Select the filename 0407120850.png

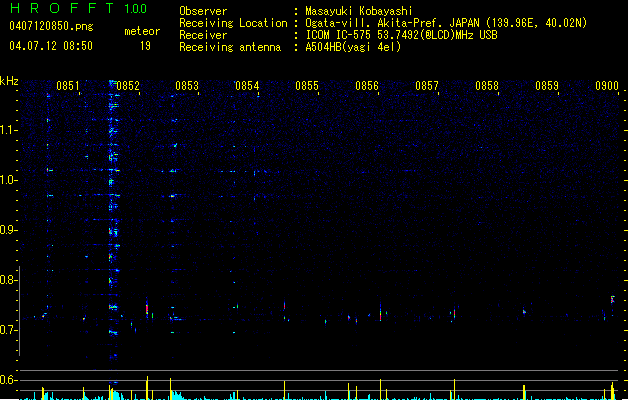[51, 26]
